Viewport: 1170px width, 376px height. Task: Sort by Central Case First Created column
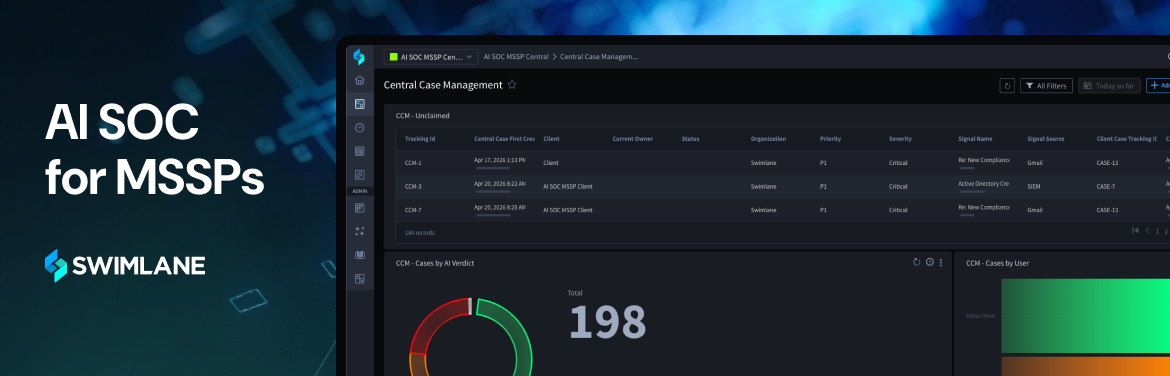pos(504,139)
